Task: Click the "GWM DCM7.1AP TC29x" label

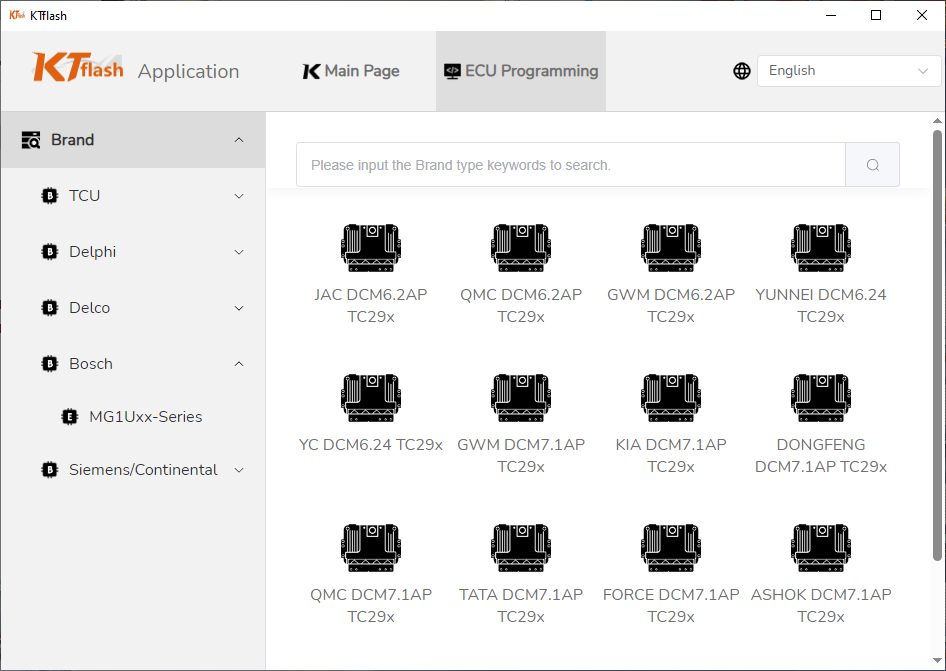Action: tap(521, 456)
